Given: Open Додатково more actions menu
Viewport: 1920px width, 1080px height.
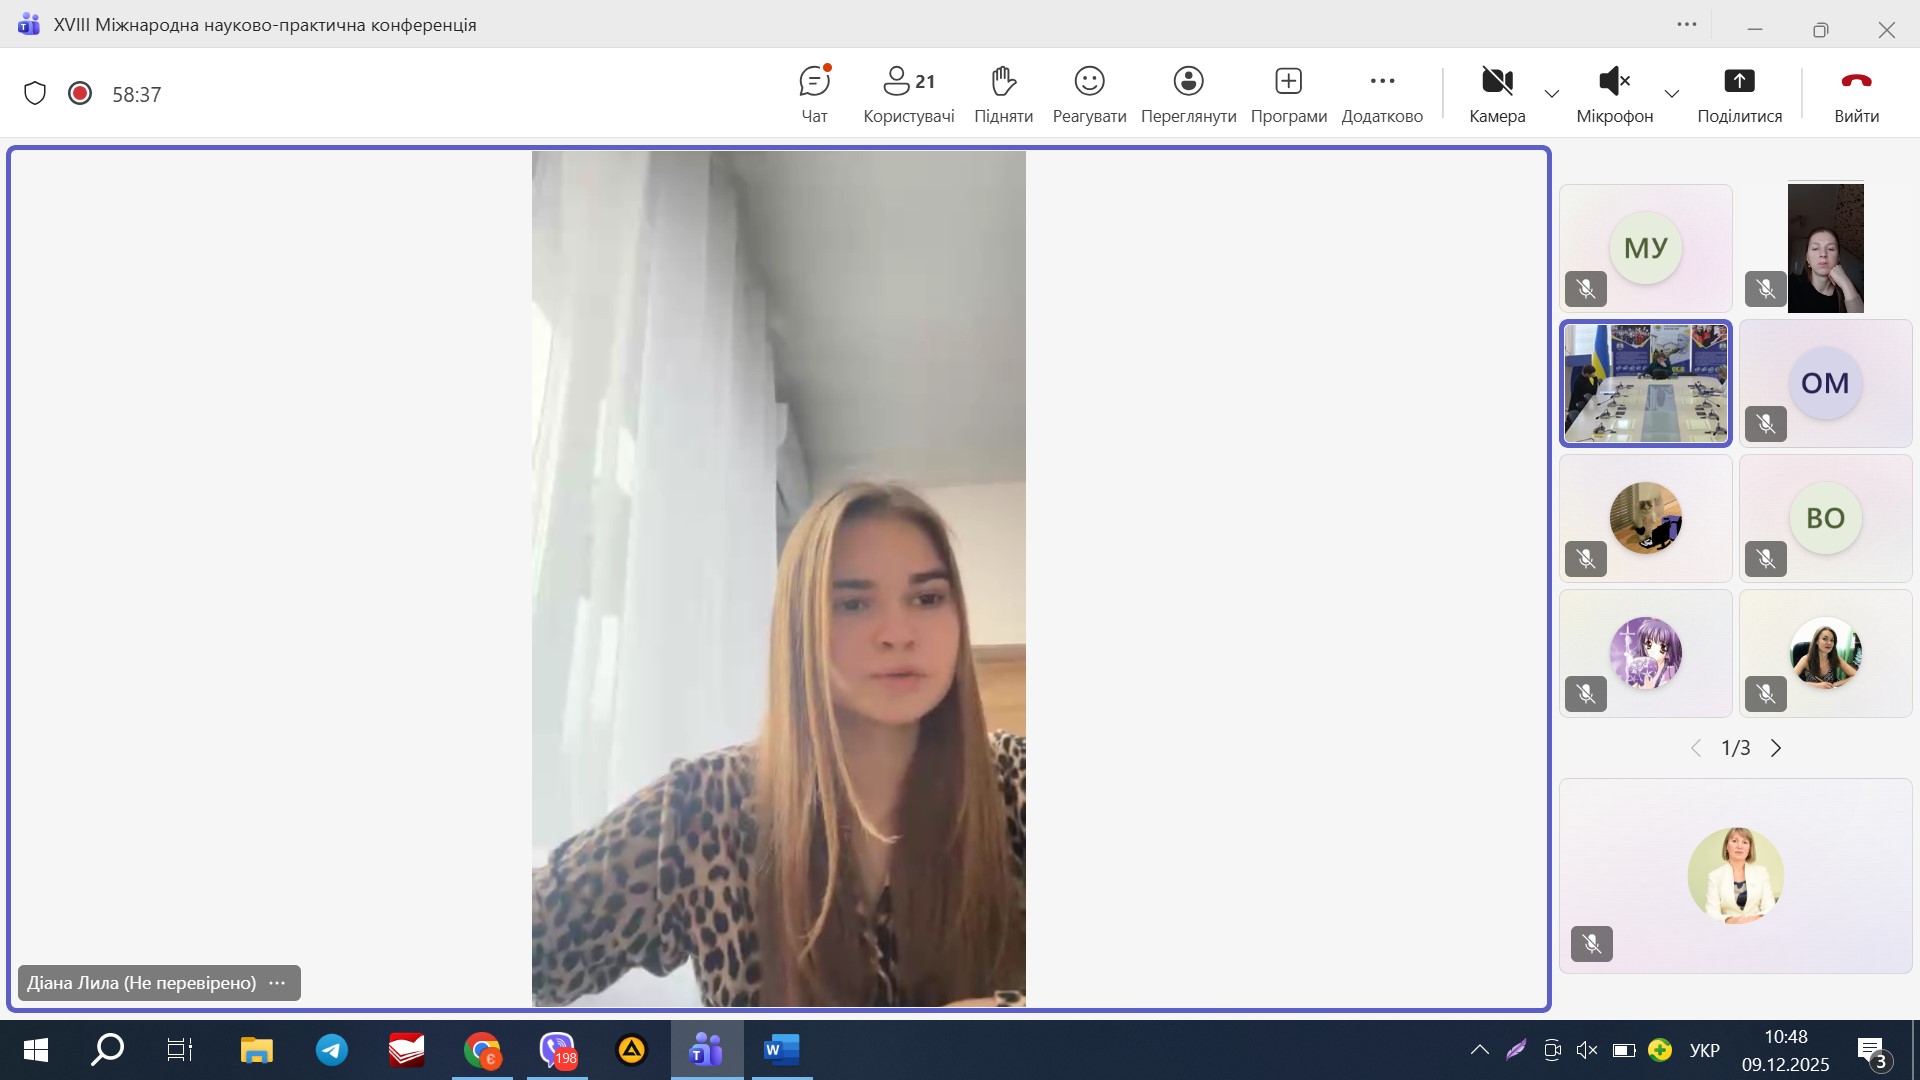Looking at the screenshot, I should pyautogui.click(x=1382, y=94).
